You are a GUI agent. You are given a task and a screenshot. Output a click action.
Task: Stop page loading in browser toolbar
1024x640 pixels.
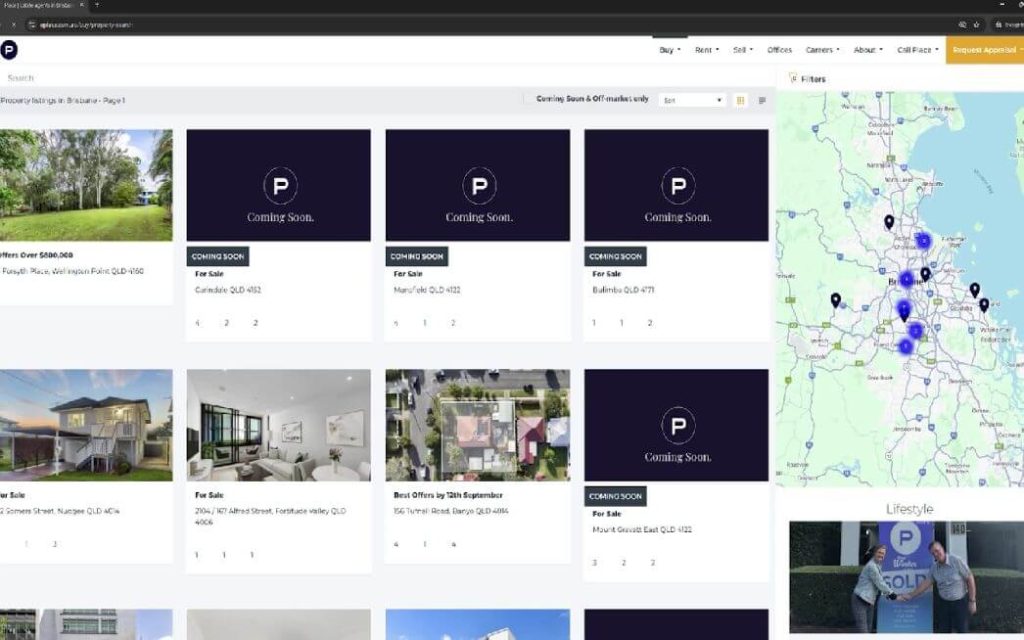click(x=13, y=24)
